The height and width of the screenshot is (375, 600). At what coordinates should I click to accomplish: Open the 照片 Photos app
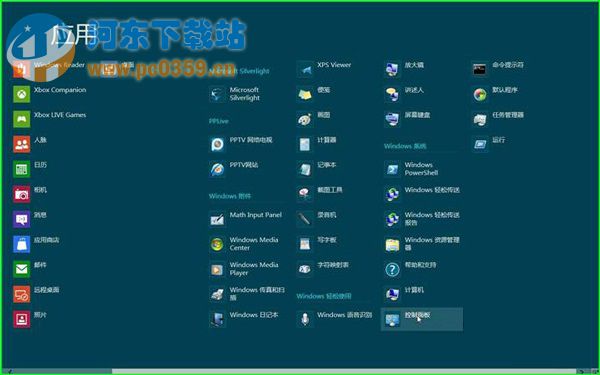(x=30, y=319)
